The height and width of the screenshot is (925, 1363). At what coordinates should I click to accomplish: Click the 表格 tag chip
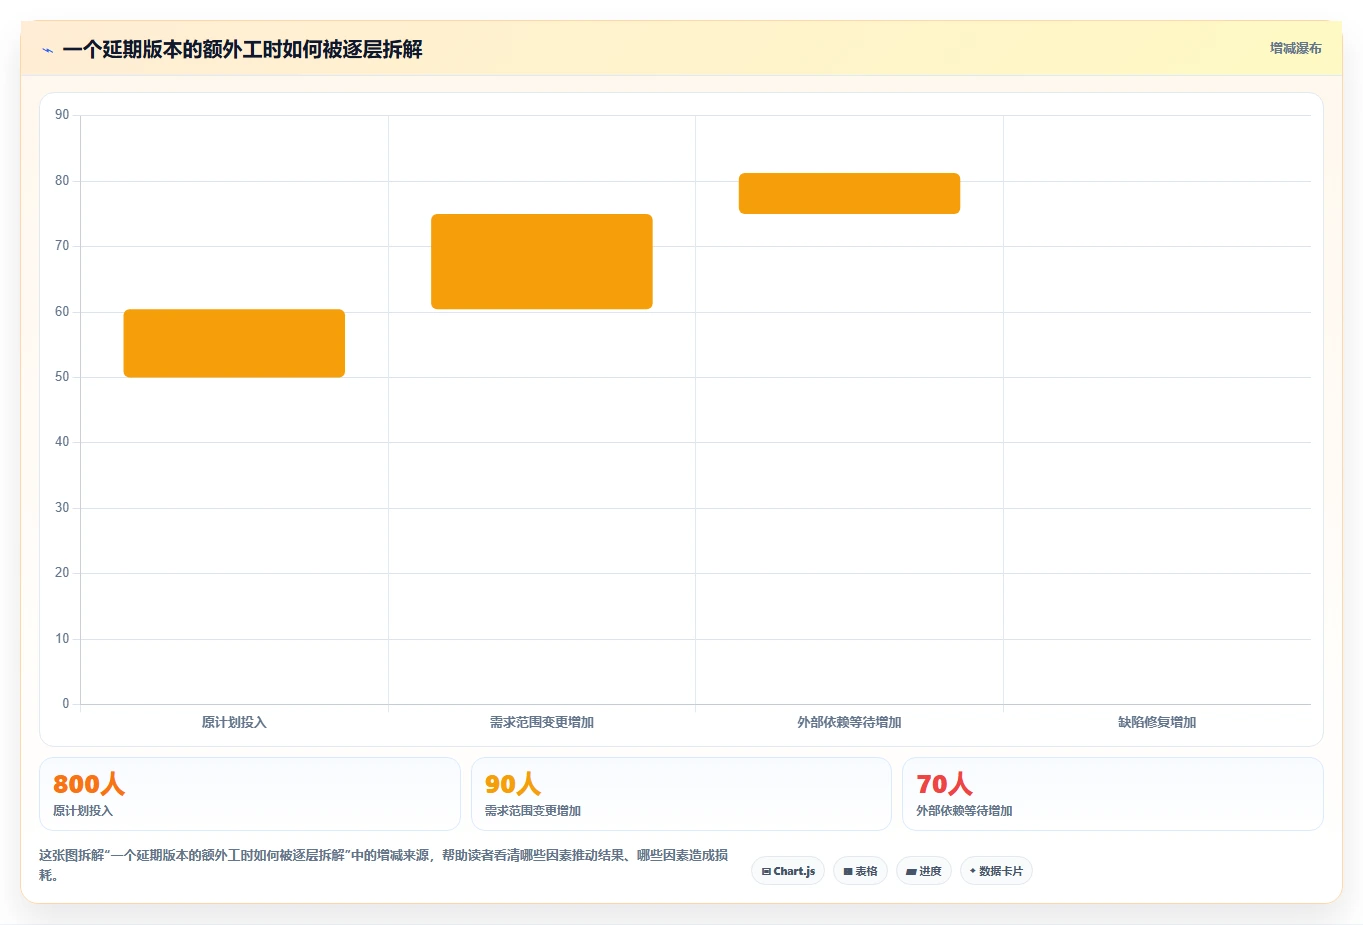(860, 871)
